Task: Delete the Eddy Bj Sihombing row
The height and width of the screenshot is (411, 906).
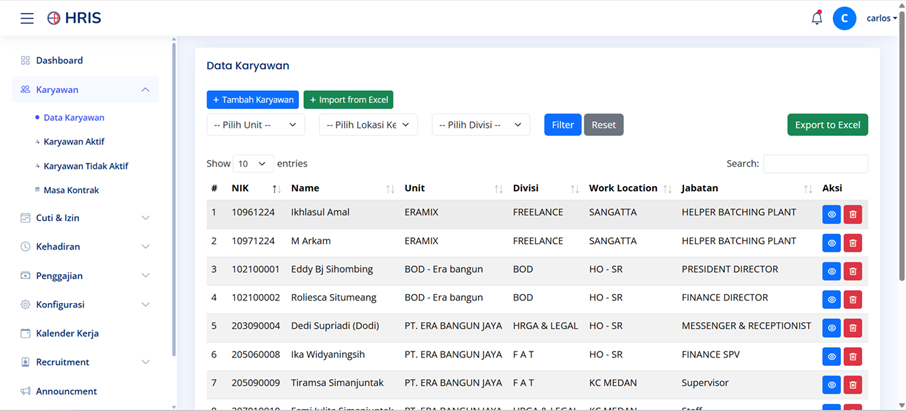Action: [x=852, y=271]
